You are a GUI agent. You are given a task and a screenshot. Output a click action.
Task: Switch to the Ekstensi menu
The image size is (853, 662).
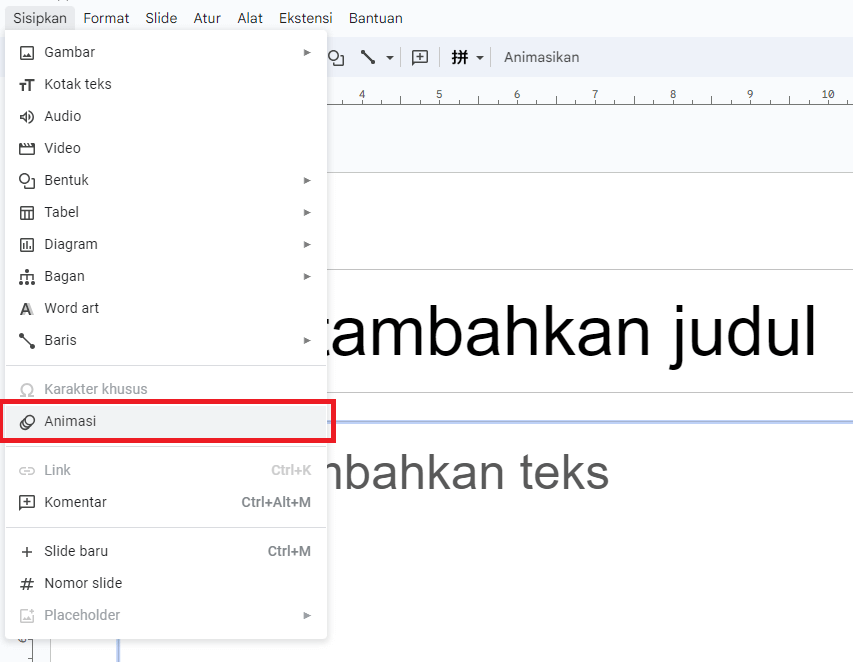click(x=305, y=17)
